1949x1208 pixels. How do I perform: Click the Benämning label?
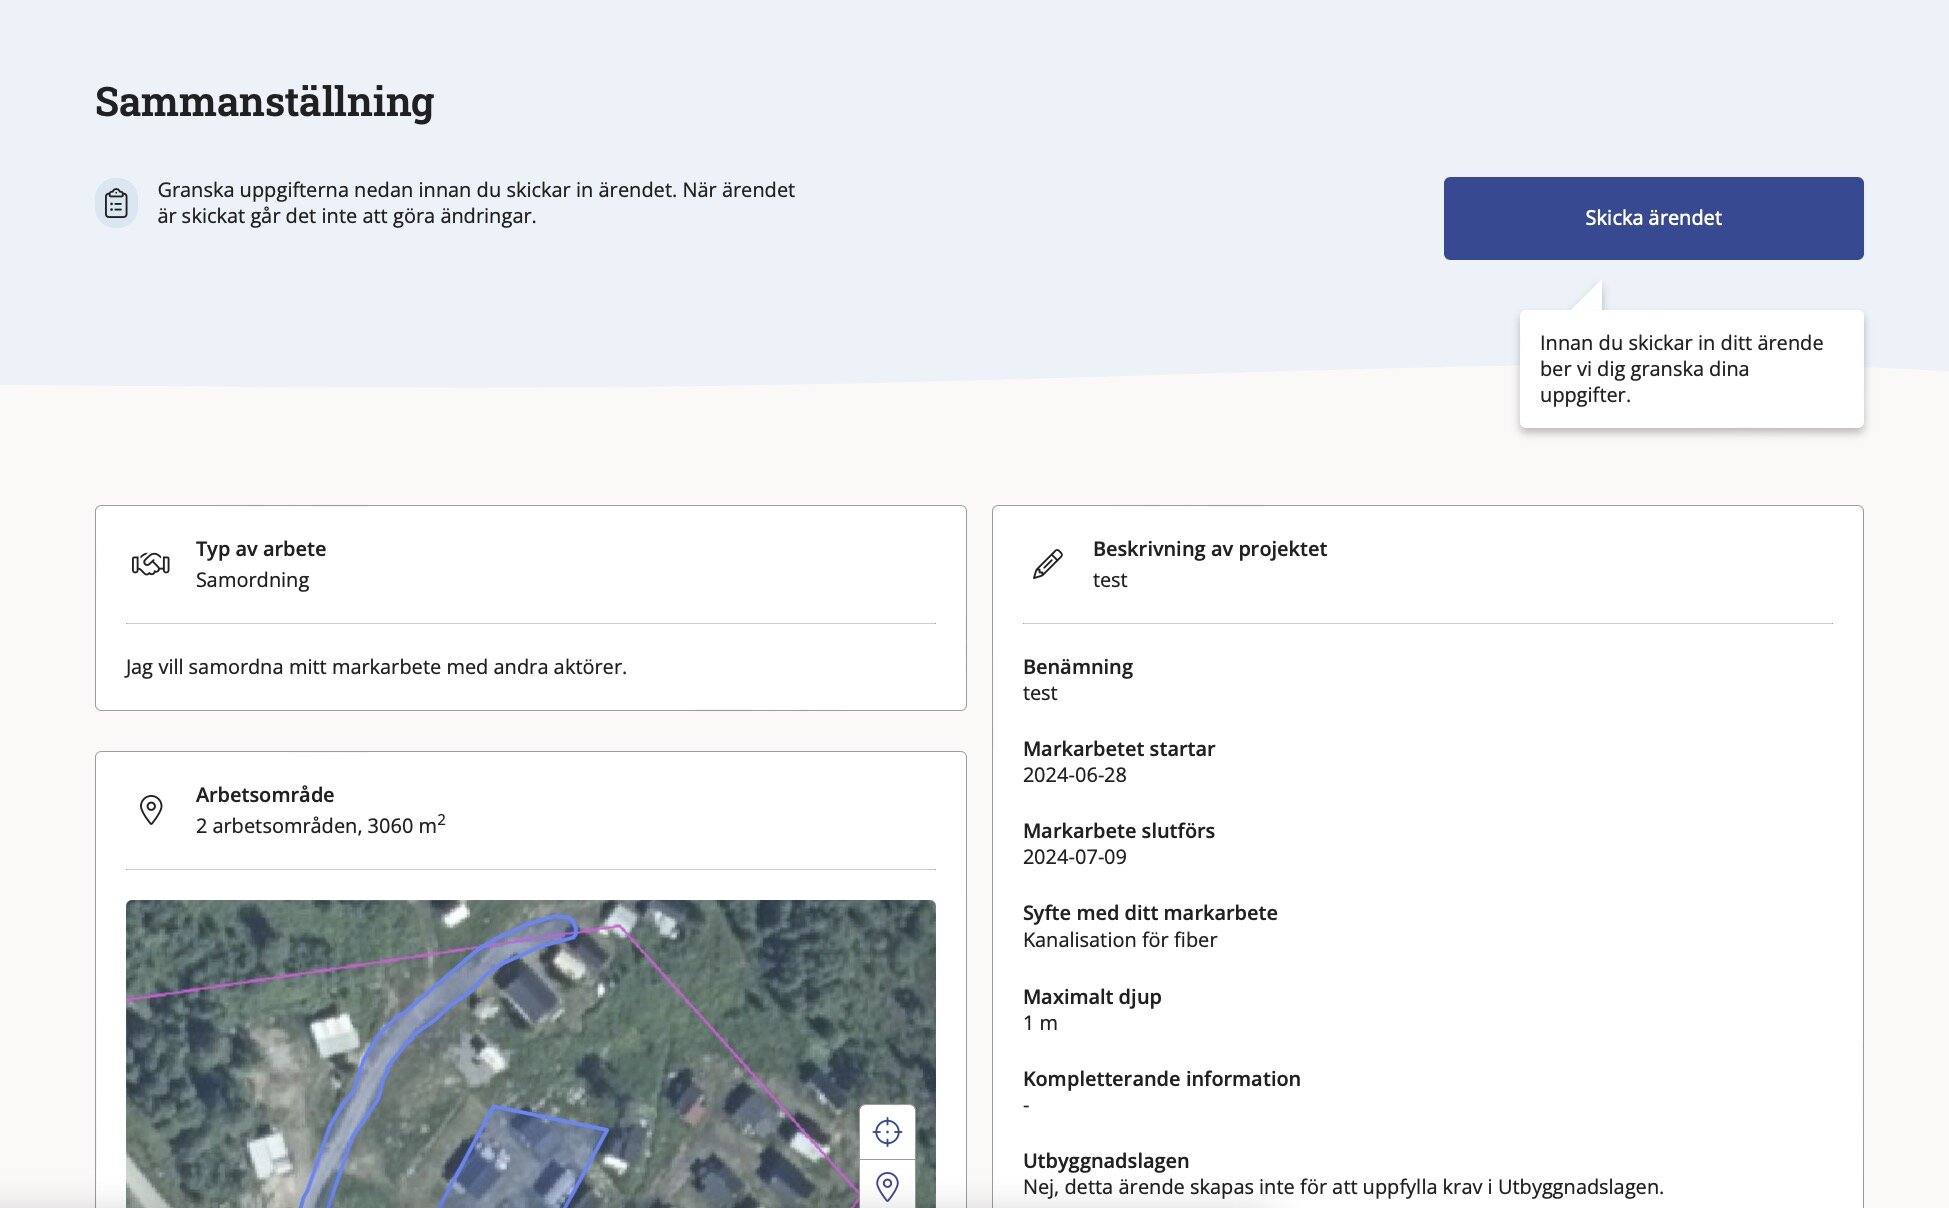coord(1078,667)
